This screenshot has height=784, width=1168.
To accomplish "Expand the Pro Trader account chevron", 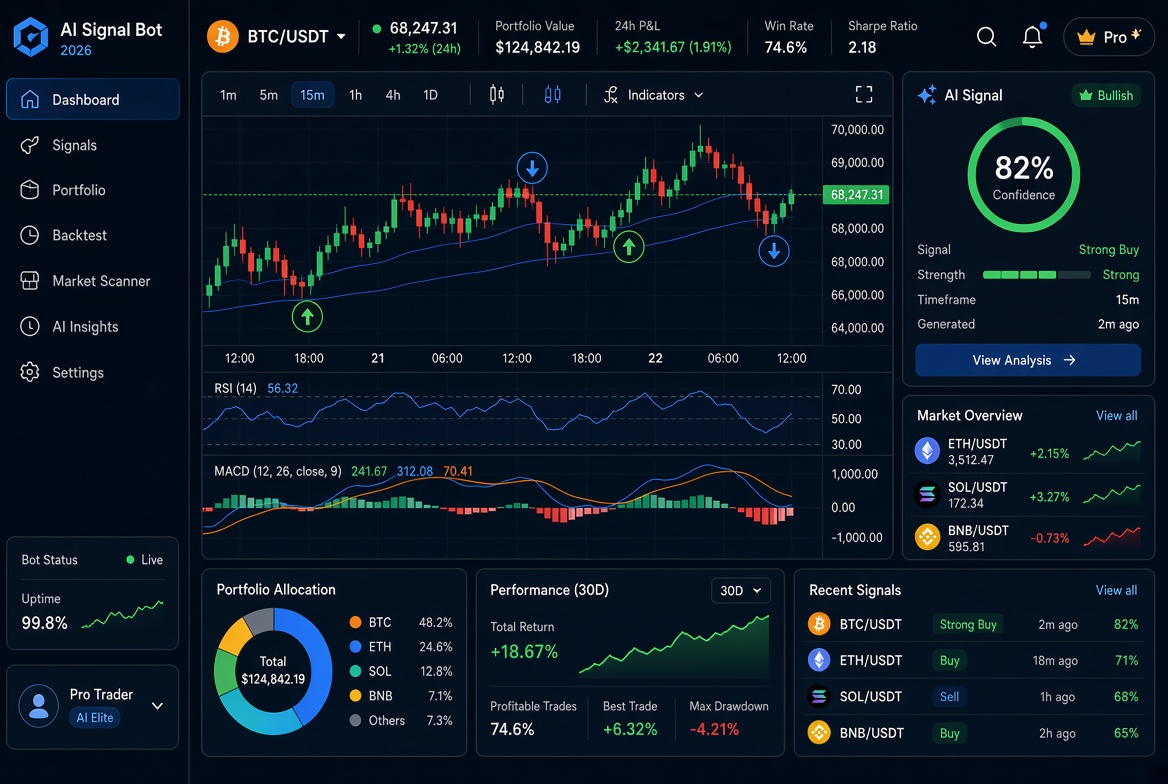I will (x=157, y=706).
